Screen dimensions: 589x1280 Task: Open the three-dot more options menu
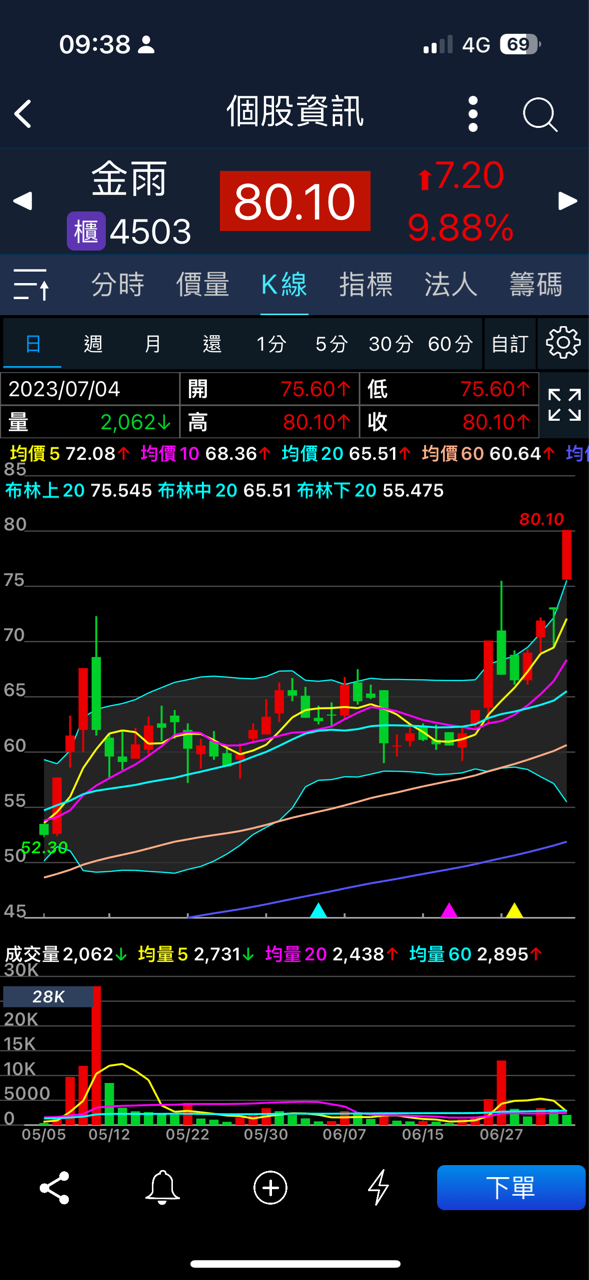pos(473,114)
